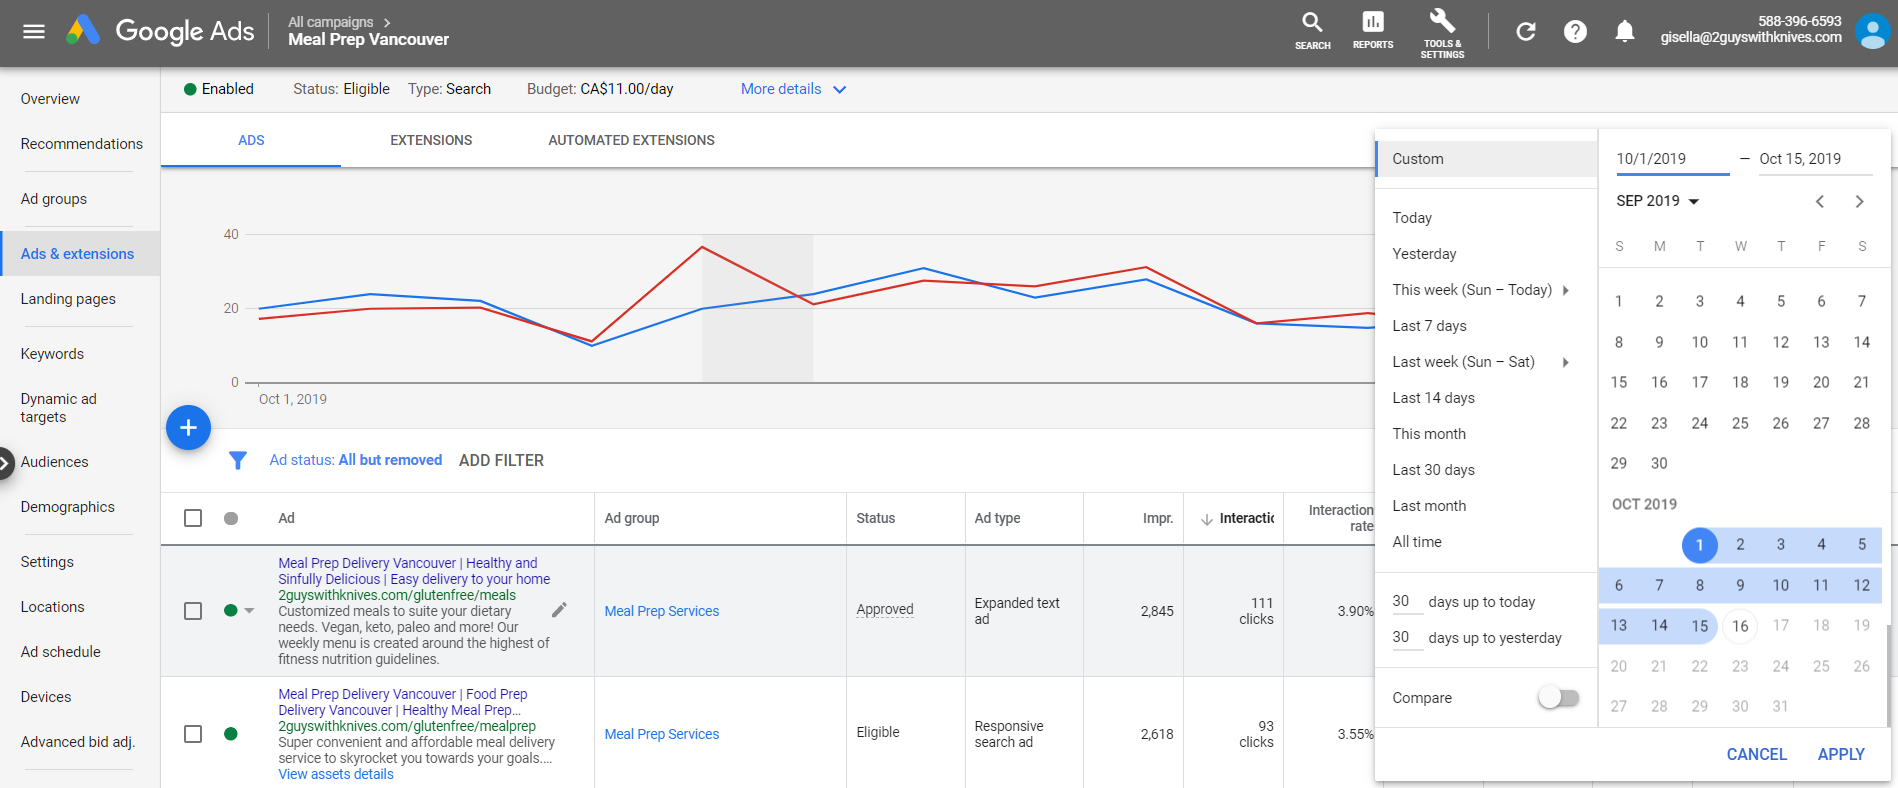Select checkbox for the Responsive search ad row
The image size is (1898, 788).
pos(193,734)
